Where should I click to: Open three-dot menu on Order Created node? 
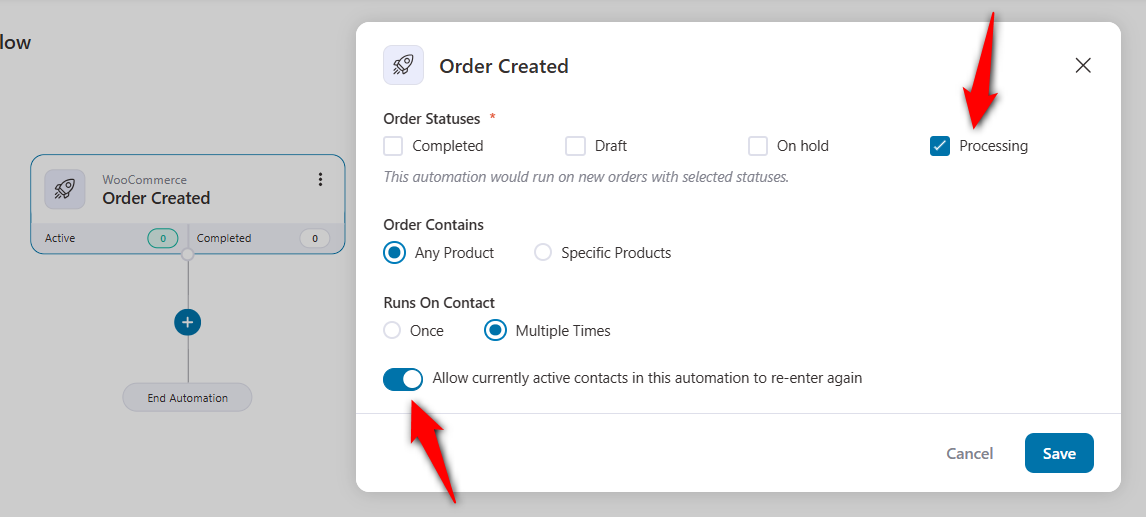(x=320, y=180)
